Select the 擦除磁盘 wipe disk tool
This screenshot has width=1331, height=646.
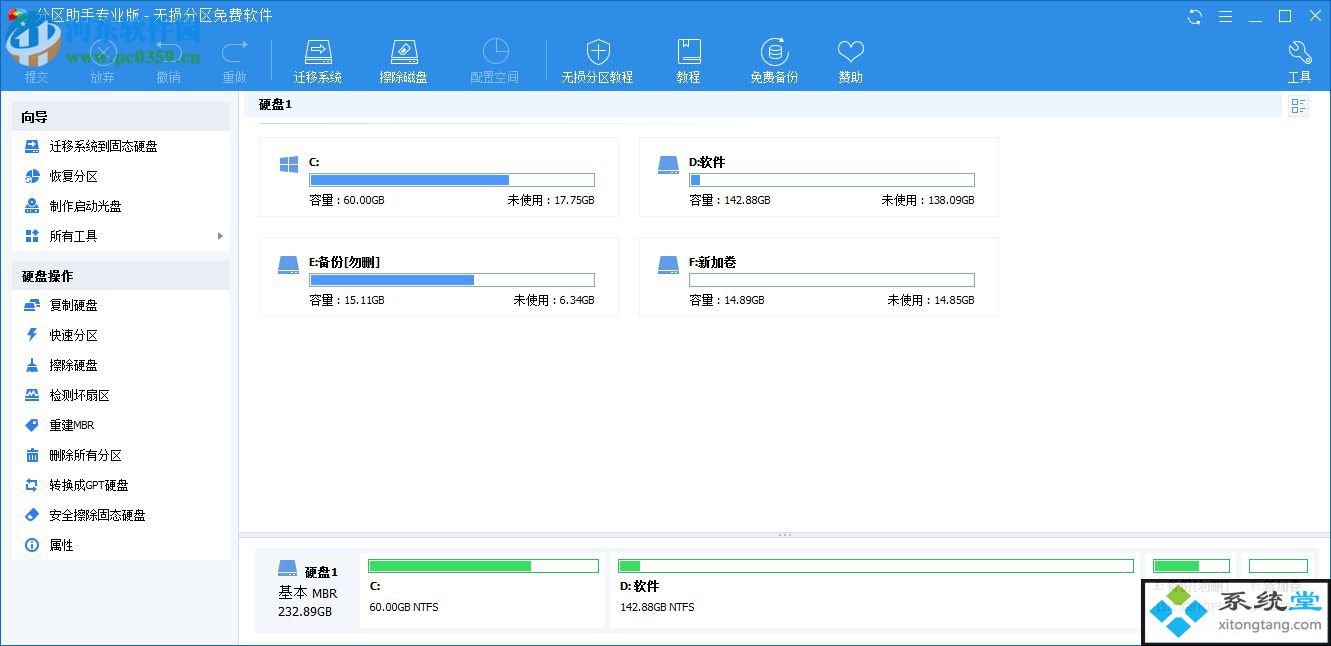click(403, 61)
